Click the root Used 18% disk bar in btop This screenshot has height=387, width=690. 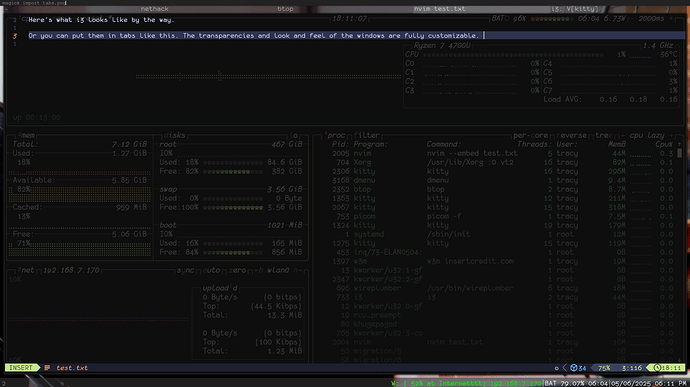(x=233, y=162)
